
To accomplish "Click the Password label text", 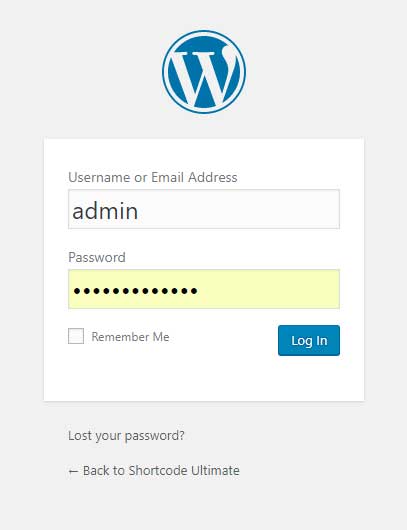I will pyautogui.click(x=97, y=257).
